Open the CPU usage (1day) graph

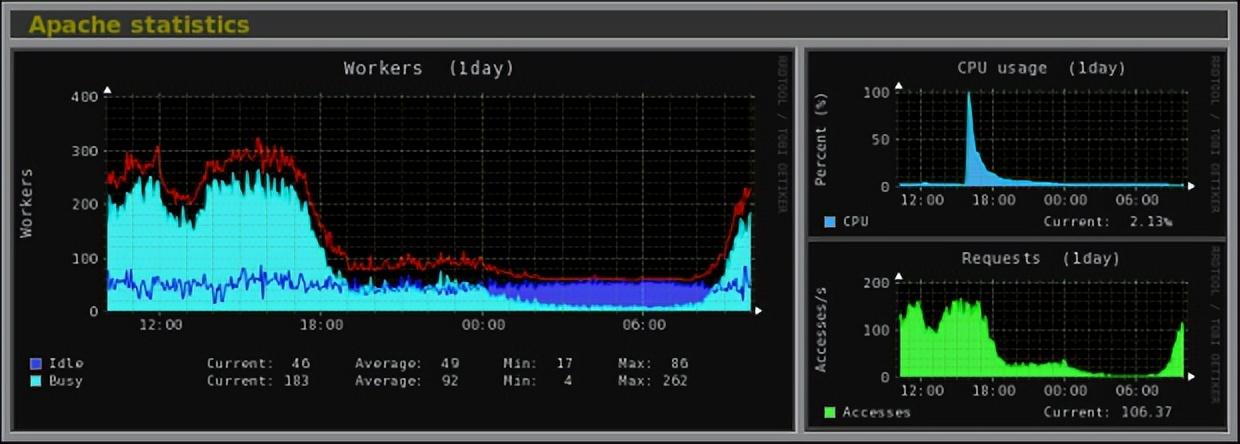1017,144
